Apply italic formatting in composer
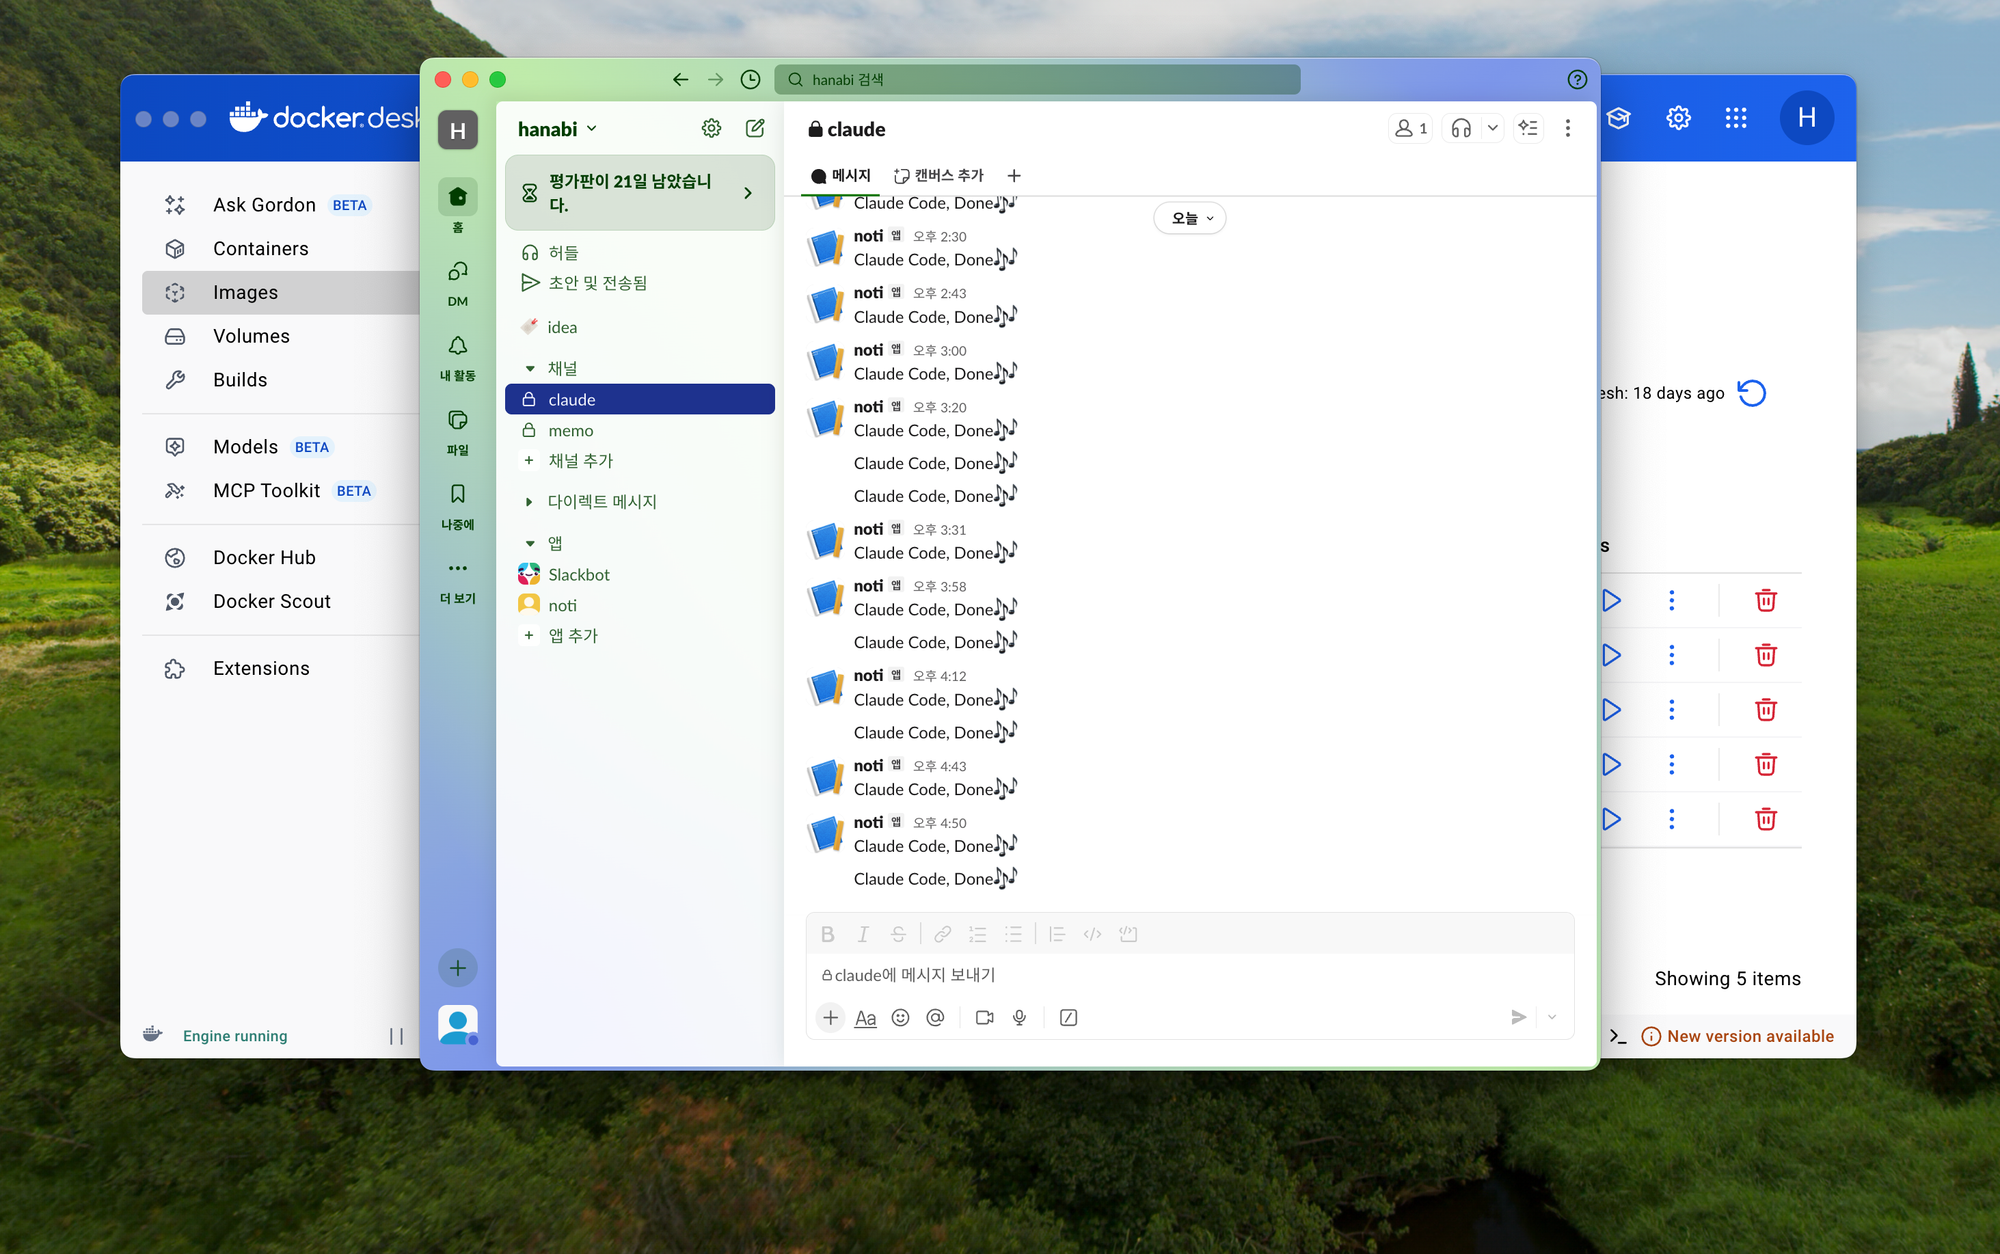The image size is (2000, 1254). click(862, 934)
